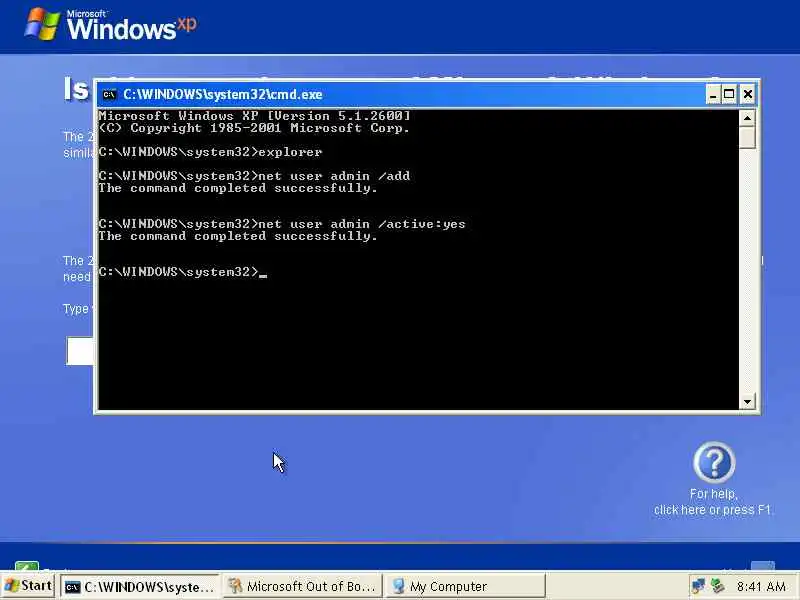Click the 'net user admin /active:yes' line
The width and height of the screenshot is (800, 600).
282,224
